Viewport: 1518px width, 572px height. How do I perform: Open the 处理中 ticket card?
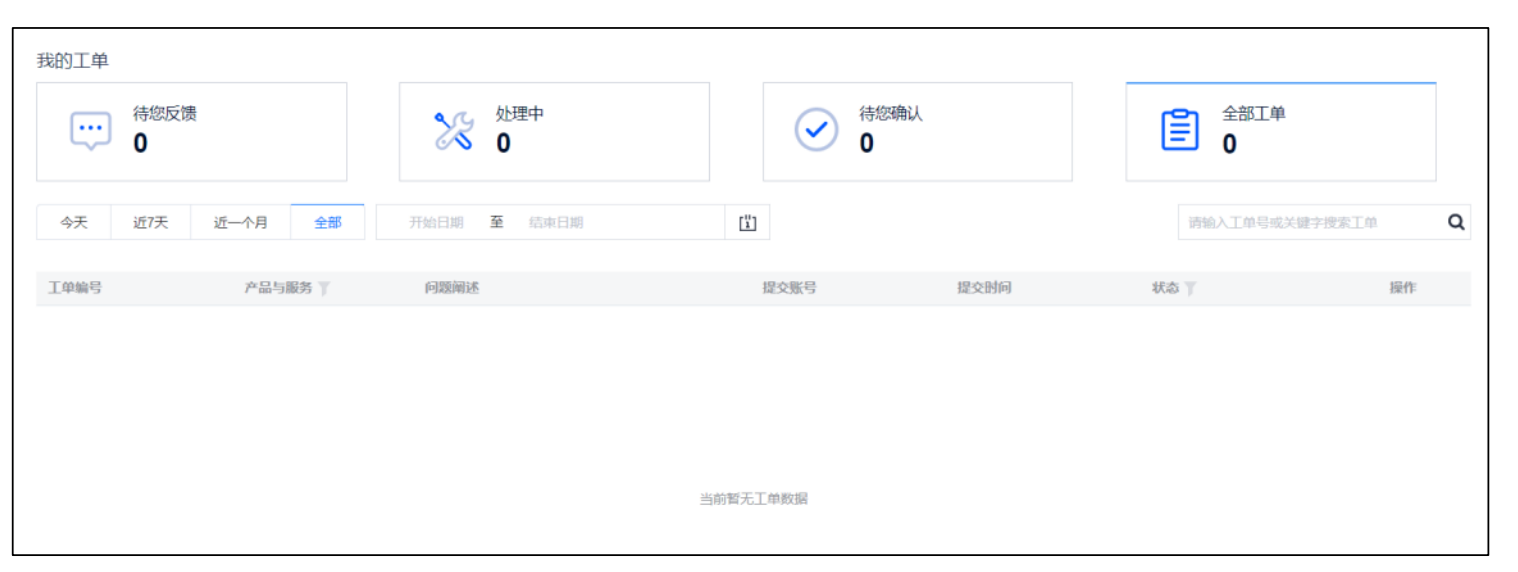(555, 132)
